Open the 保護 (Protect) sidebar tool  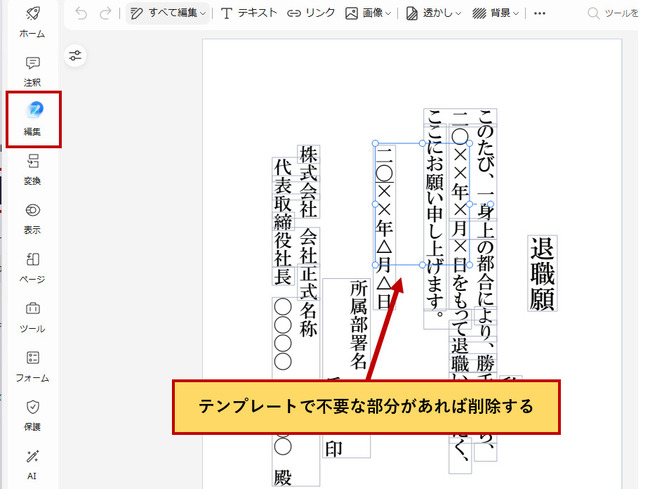[32, 416]
